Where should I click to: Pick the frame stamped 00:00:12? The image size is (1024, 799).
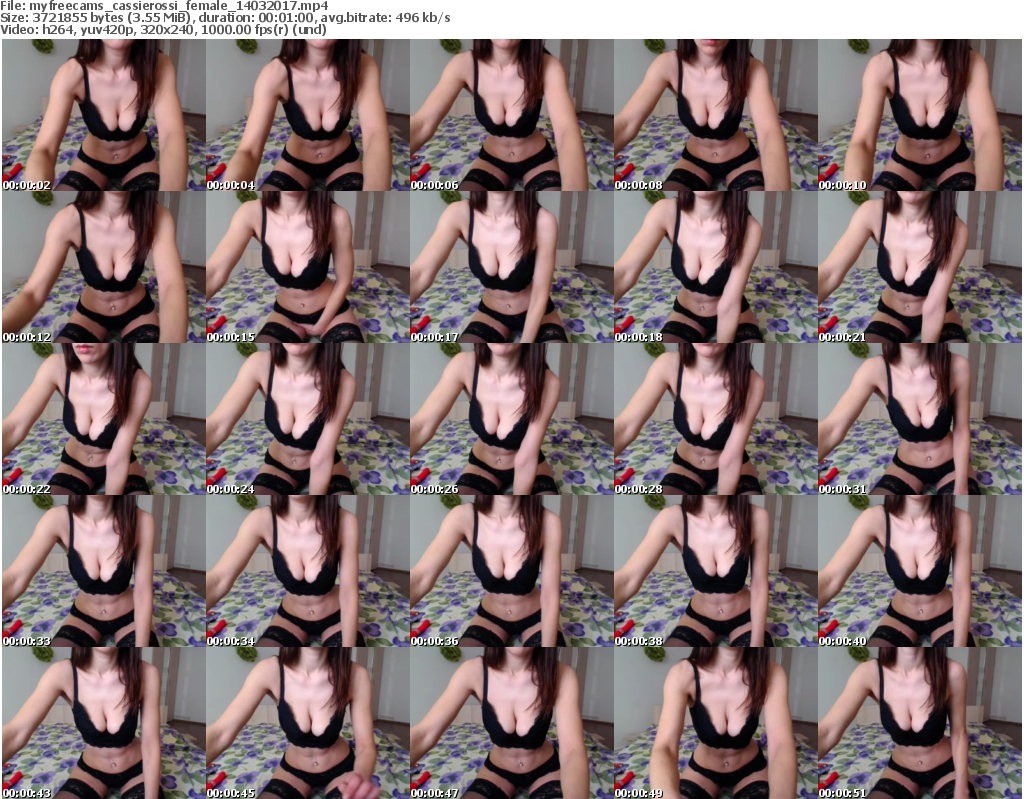103,267
